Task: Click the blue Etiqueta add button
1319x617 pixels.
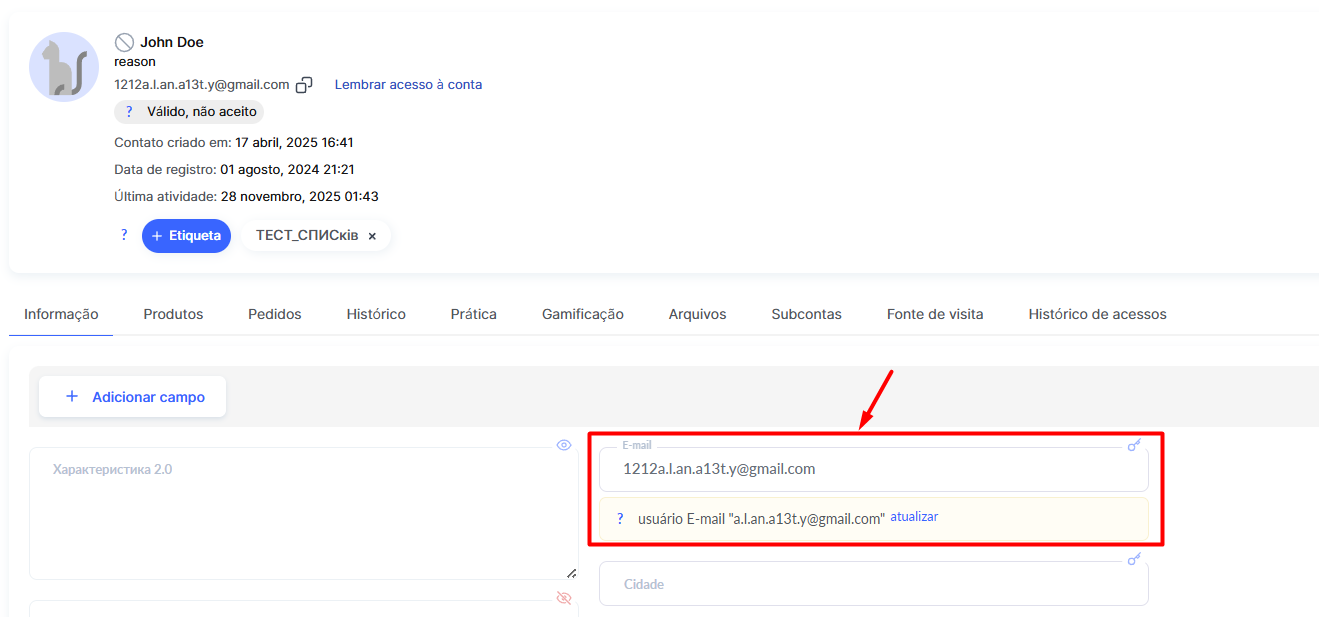Action: [186, 236]
